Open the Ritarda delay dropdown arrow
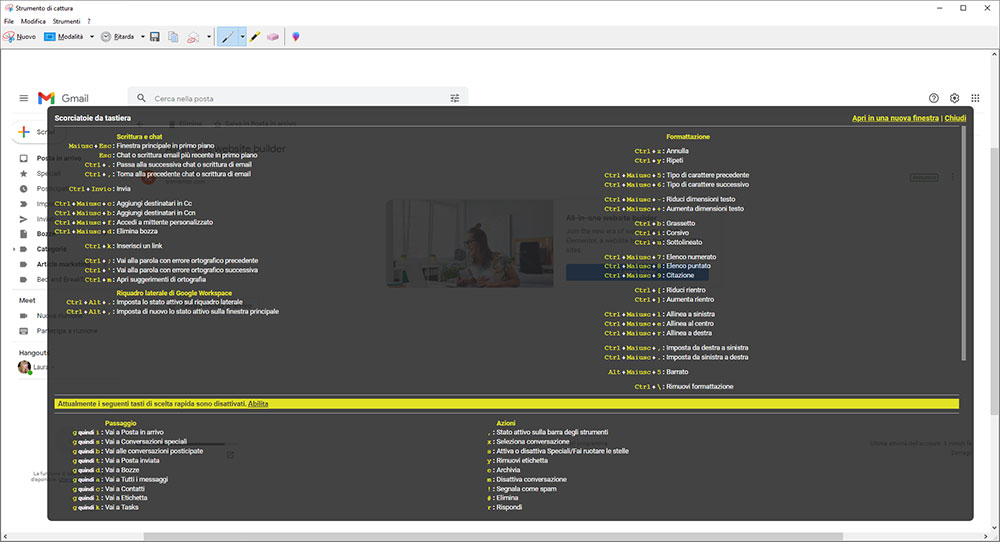 [142, 37]
